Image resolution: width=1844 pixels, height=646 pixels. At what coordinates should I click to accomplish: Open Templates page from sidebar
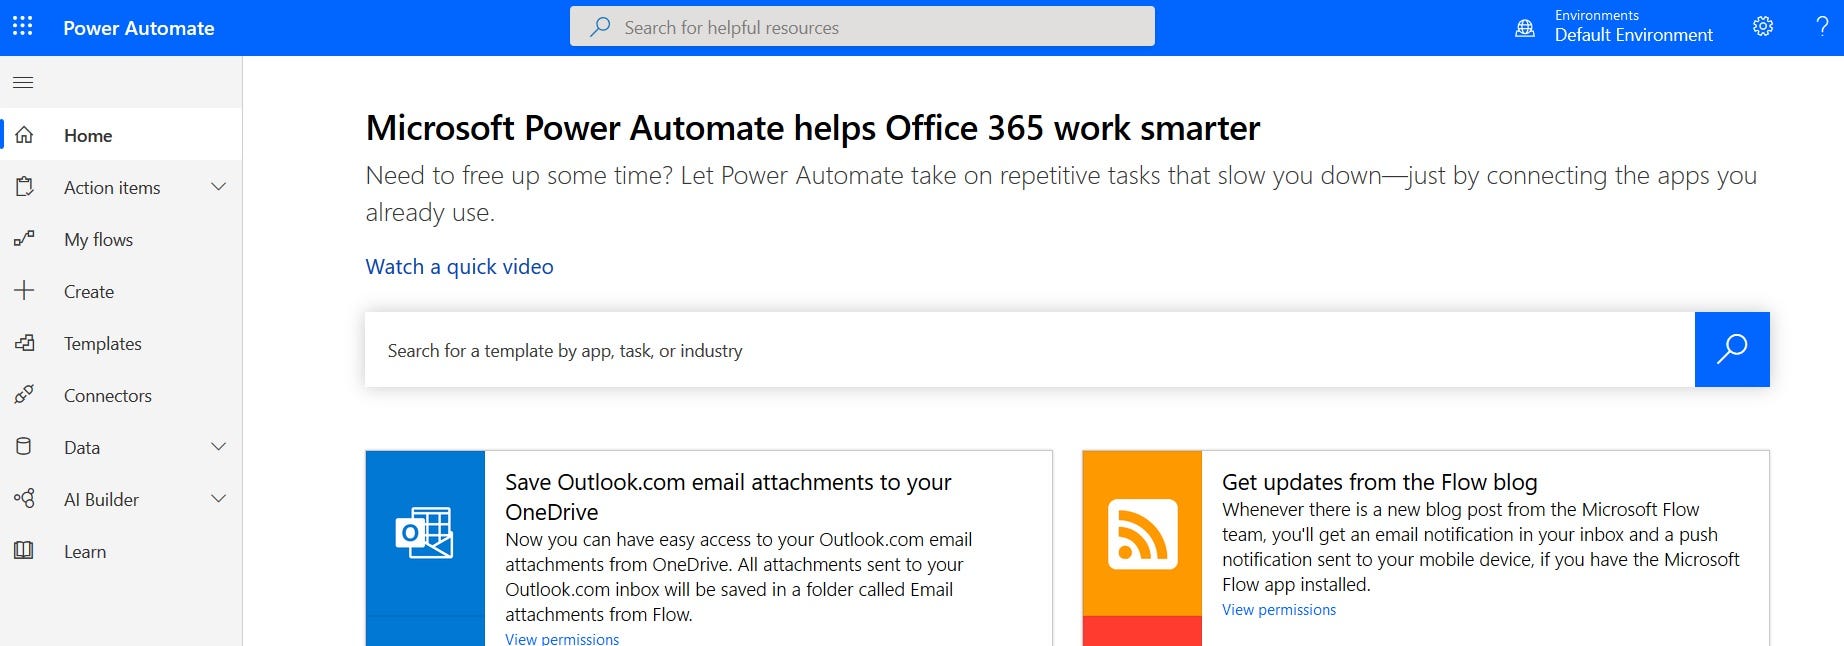121,343
